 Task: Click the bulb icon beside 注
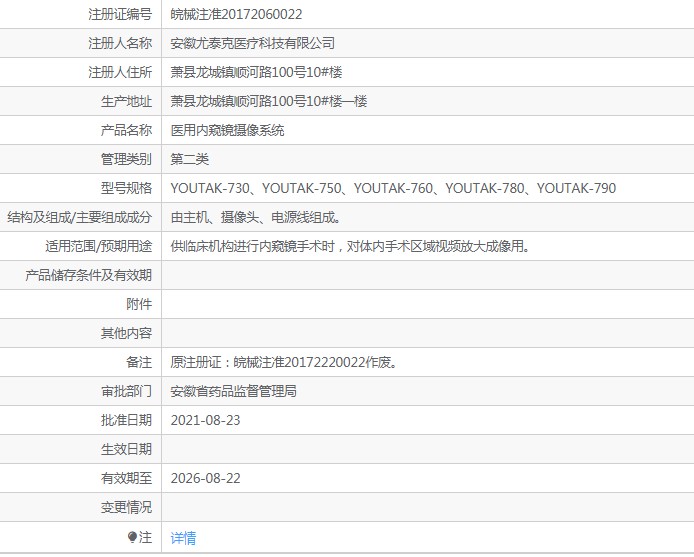pyautogui.click(x=132, y=538)
